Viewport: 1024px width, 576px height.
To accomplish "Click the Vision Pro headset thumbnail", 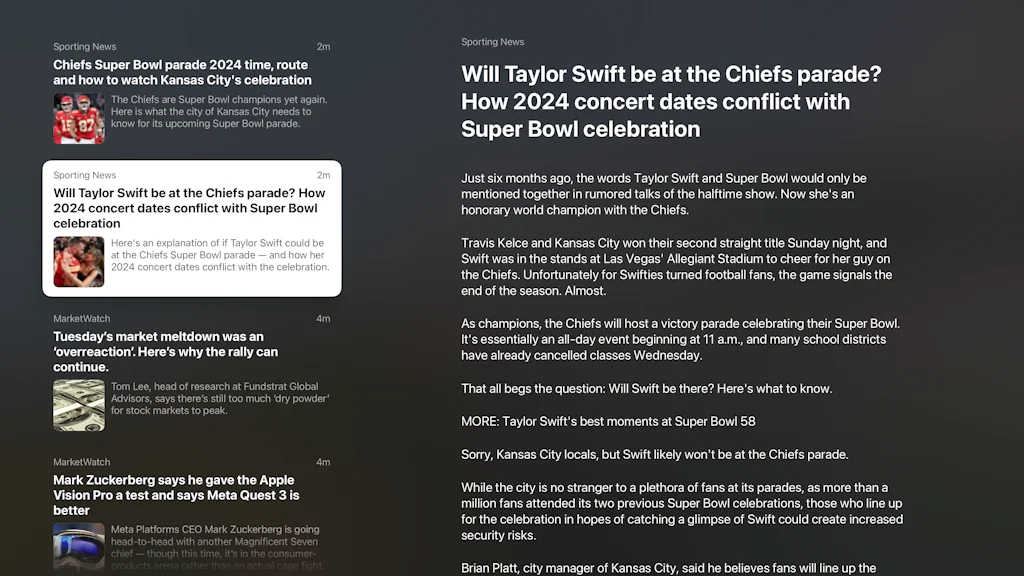I will [x=79, y=548].
